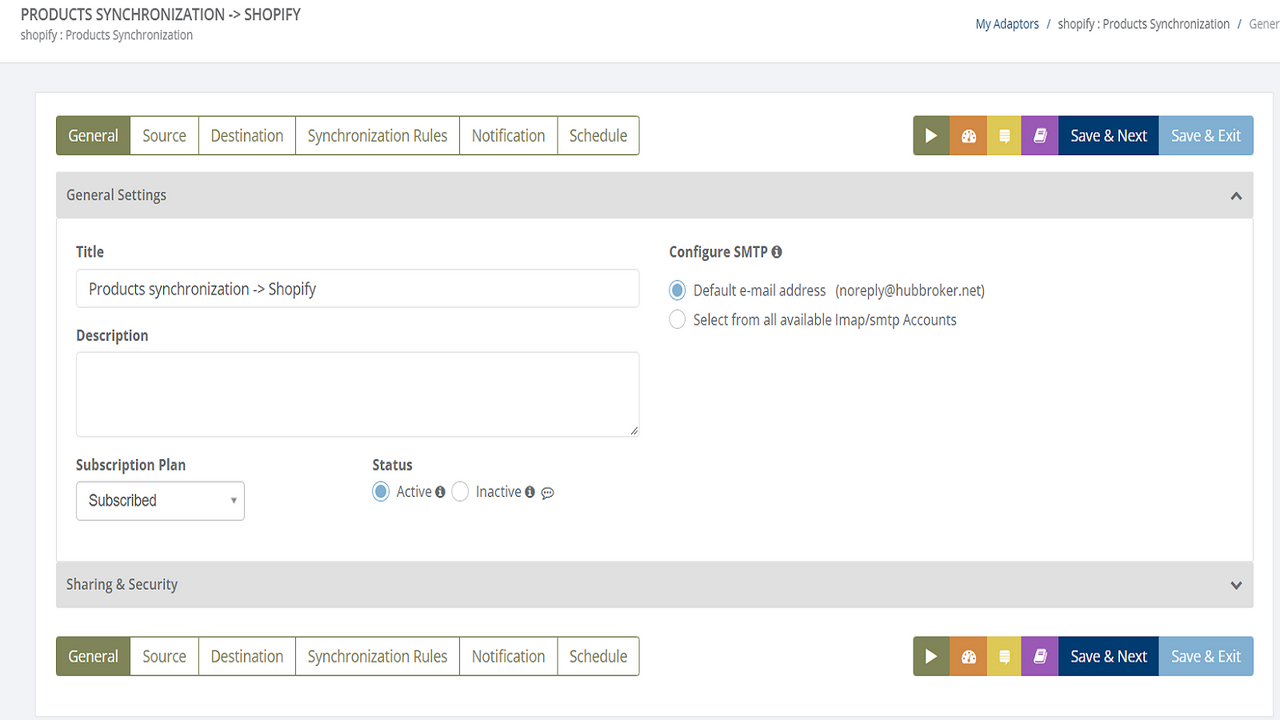Click the top Save & Next button
This screenshot has height=720, width=1280.
(1109, 136)
